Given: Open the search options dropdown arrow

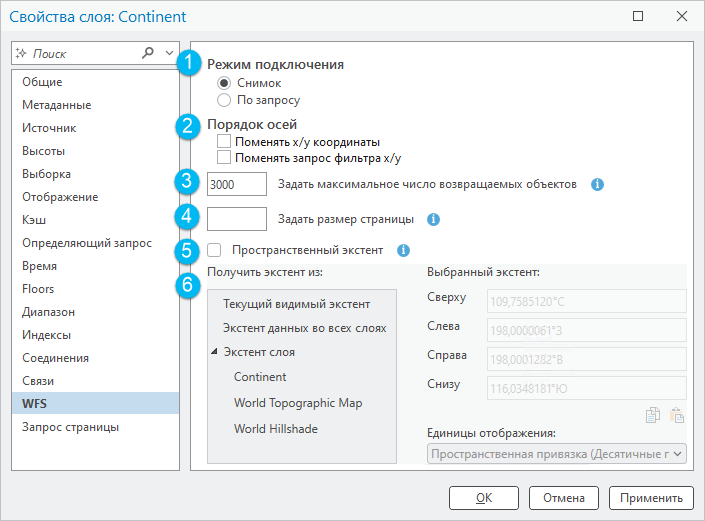Looking at the screenshot, I should 169,53.
